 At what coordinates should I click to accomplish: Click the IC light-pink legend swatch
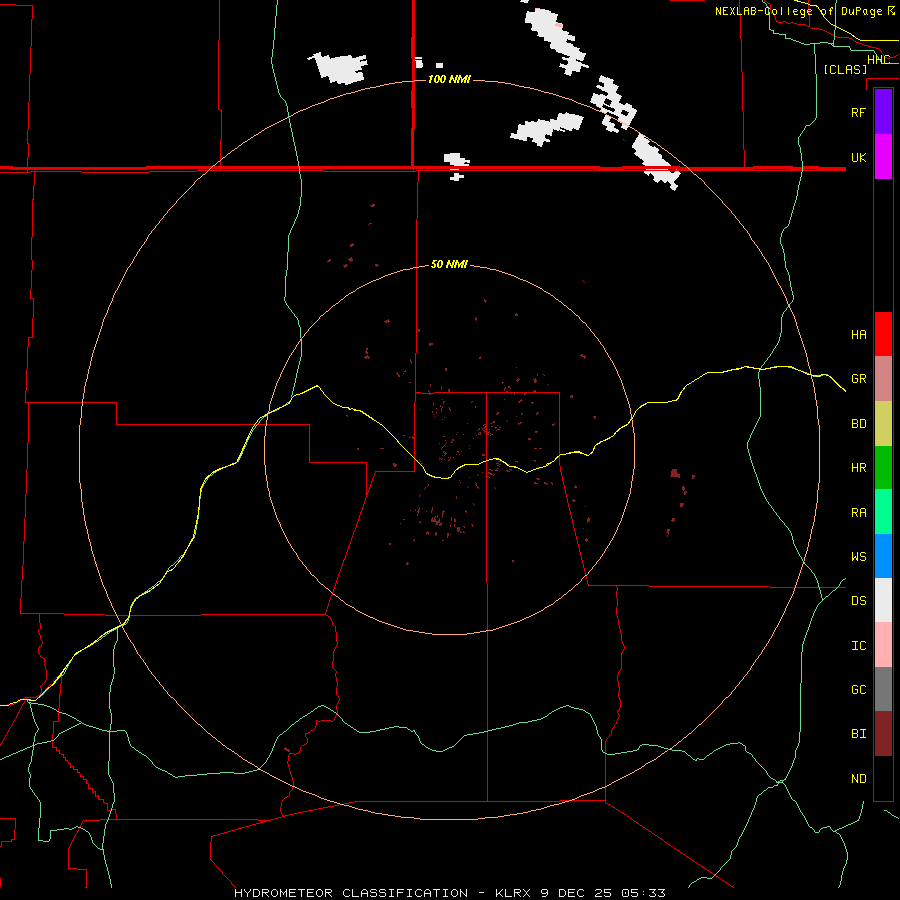(x=883, y=645)
